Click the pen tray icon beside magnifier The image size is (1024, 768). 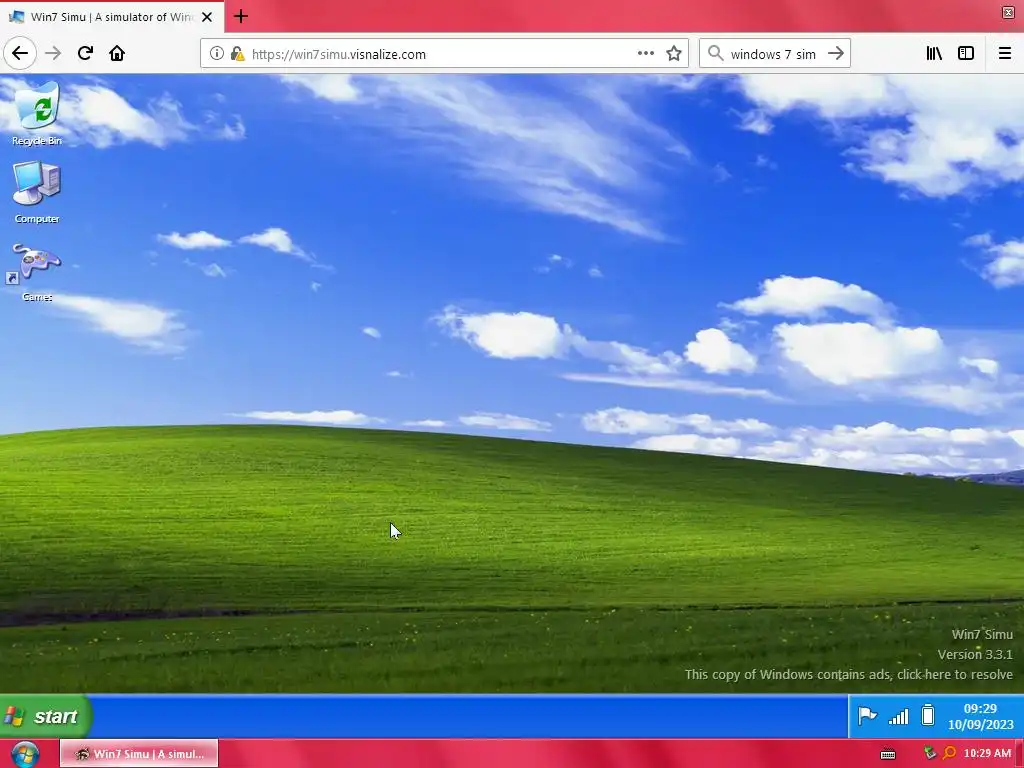[x=931, y=753]
